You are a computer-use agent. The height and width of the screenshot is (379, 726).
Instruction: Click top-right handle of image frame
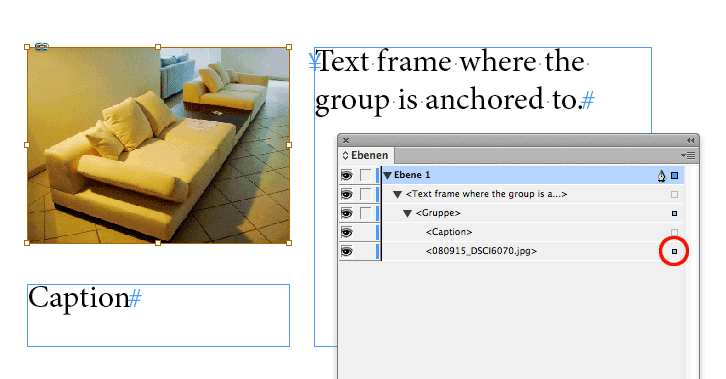tap(289, 47)
